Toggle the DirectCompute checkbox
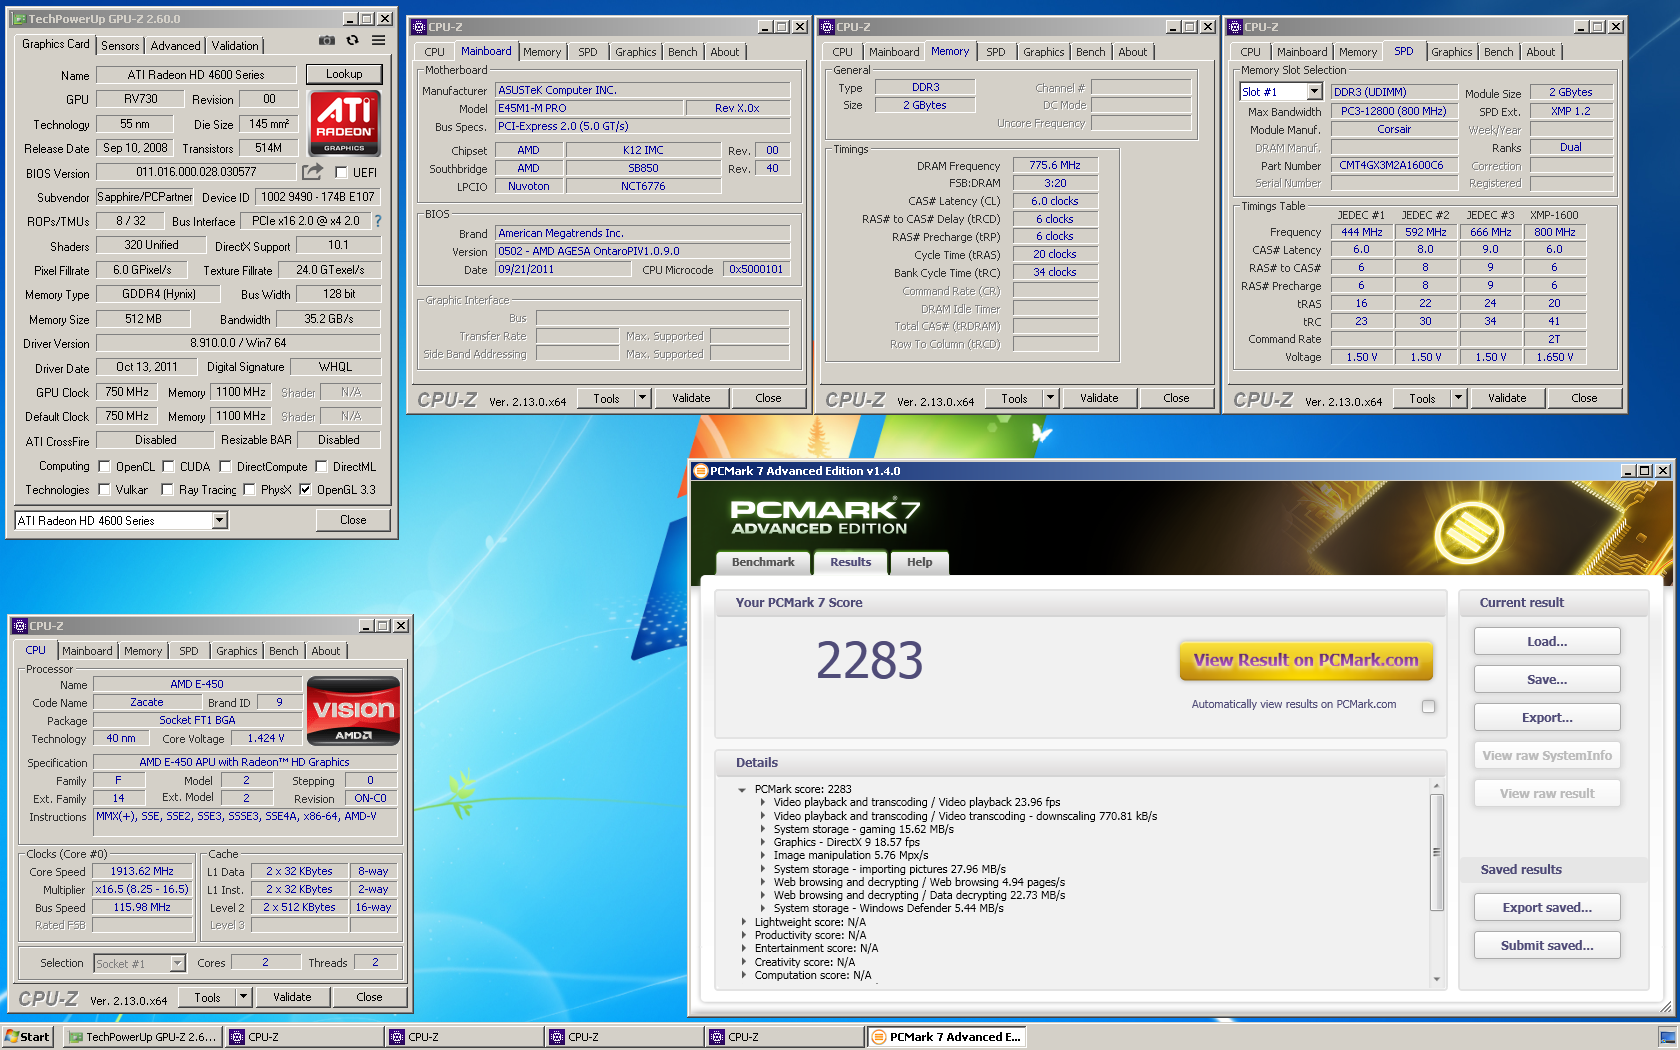Screen dimensions: 1680x1050 pyautogui.click(x=225, y=466)
